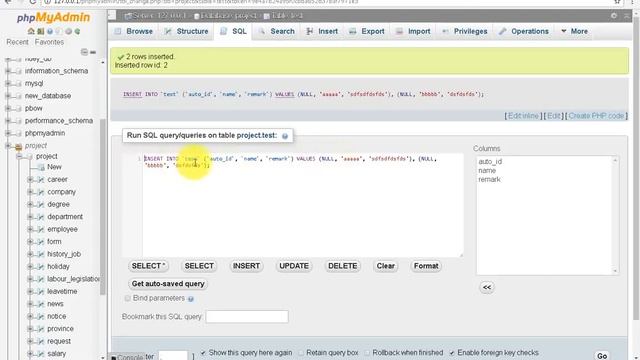Click the Edit inline link
The image size is (640, 360).
(523, 116)
